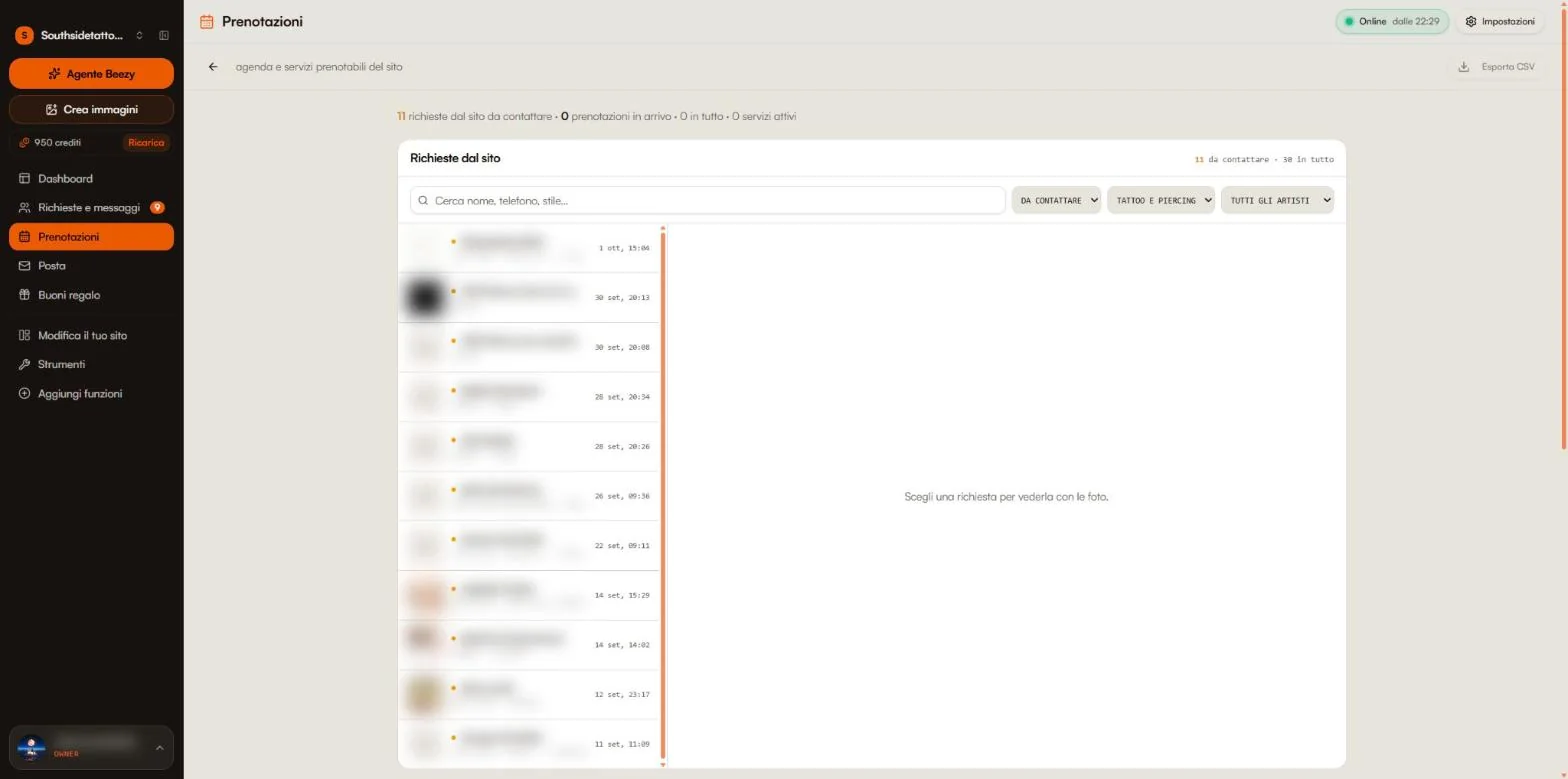Select the request dated 12 set, 23:17
1568x779 pixels.
(x=528, y=695)
